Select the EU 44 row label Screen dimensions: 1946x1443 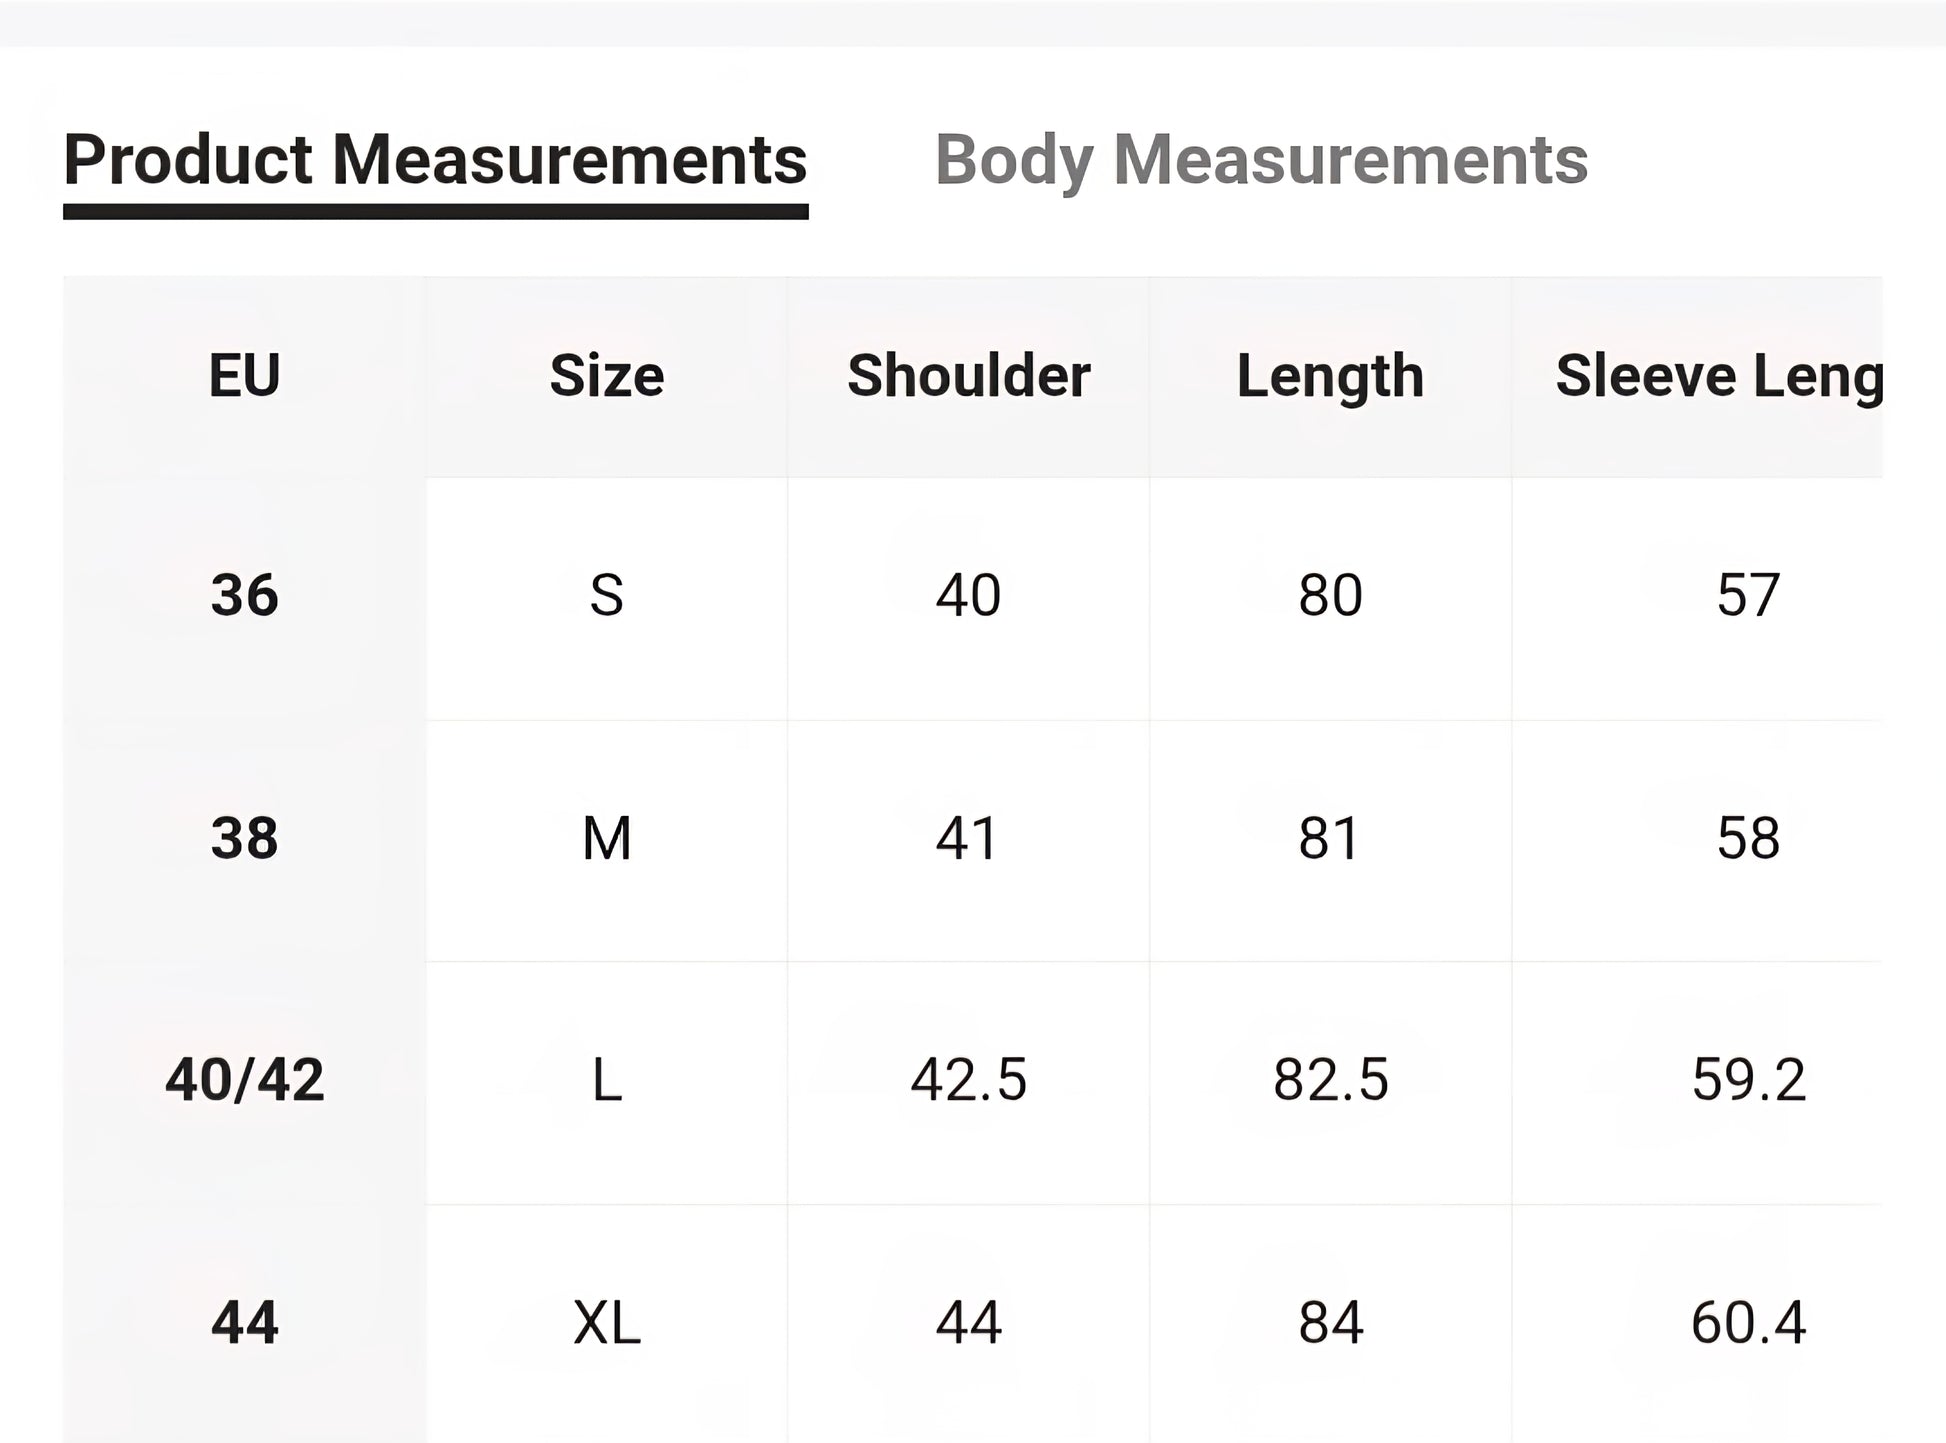(x=244, y=1323)
